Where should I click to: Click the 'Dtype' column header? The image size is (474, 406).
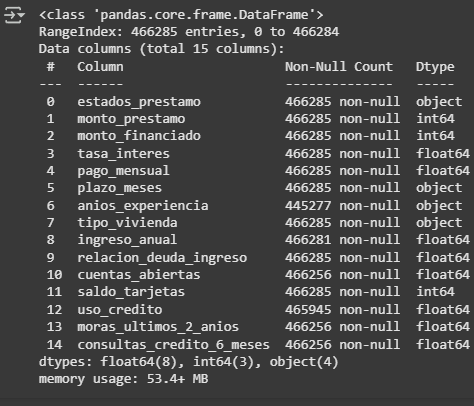click(x=435, y=67)
